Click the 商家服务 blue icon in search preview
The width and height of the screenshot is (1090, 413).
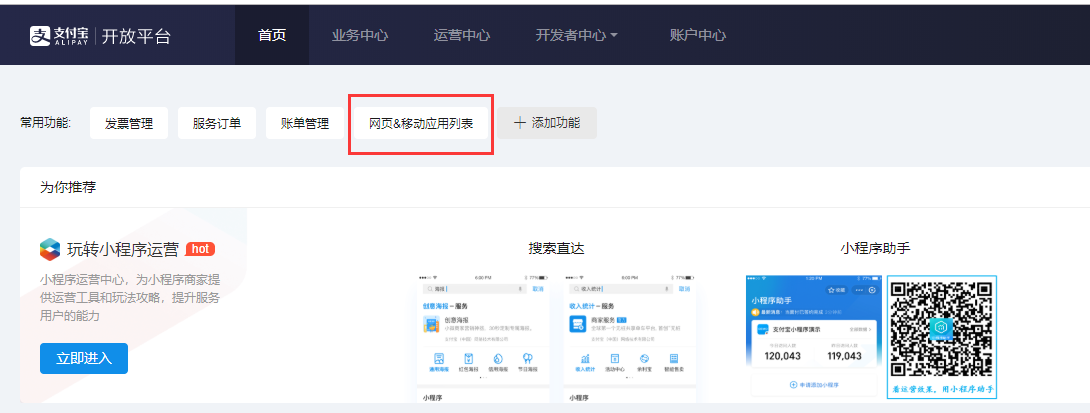point(578,325)
